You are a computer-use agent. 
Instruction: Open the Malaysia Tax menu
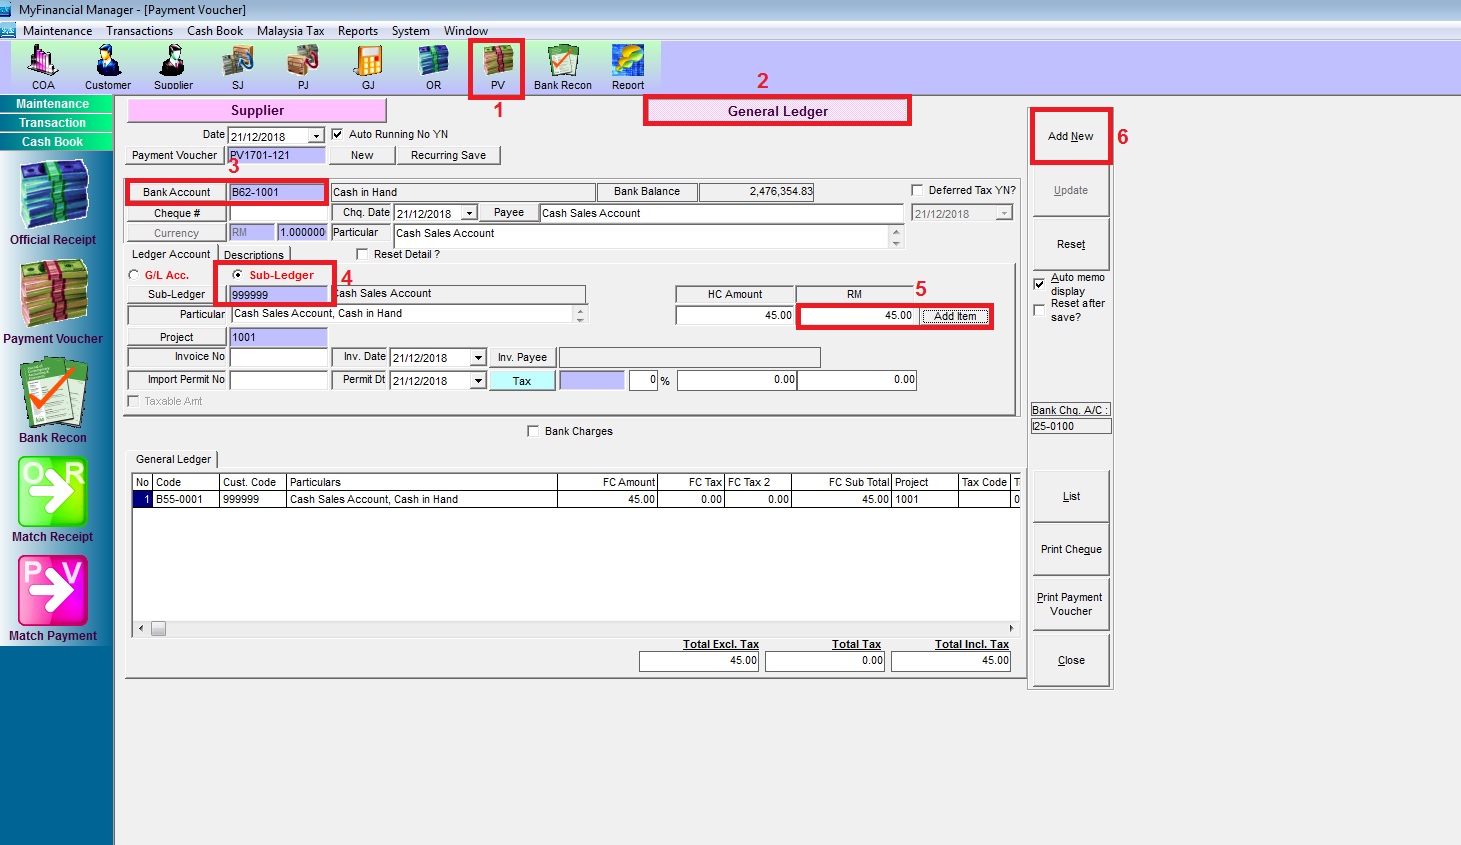pos(290,31)
